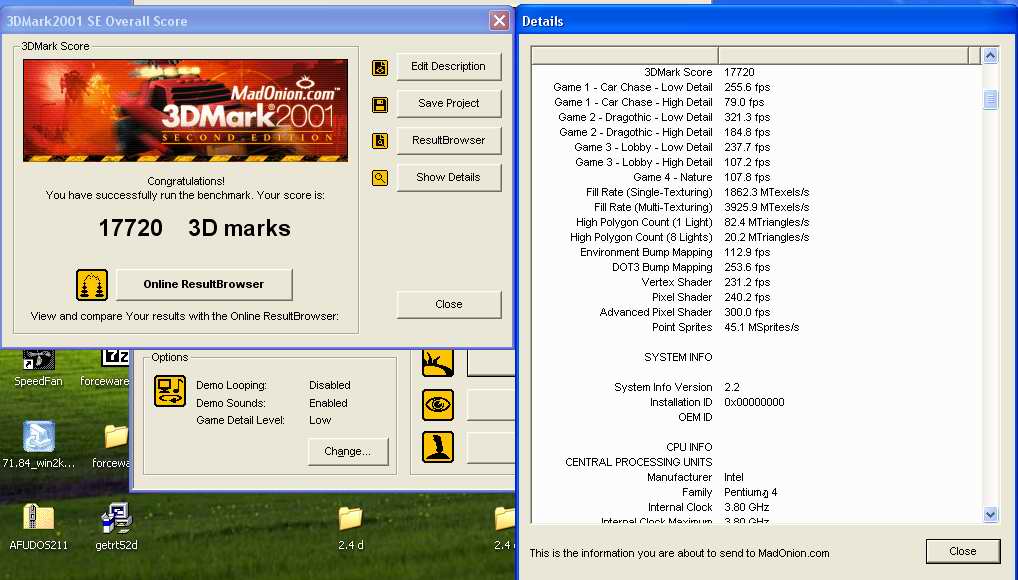Viewport: 1018px width, 580px height.
Task: Click the yellow running figure icon
Action: [x=438, y=363]
